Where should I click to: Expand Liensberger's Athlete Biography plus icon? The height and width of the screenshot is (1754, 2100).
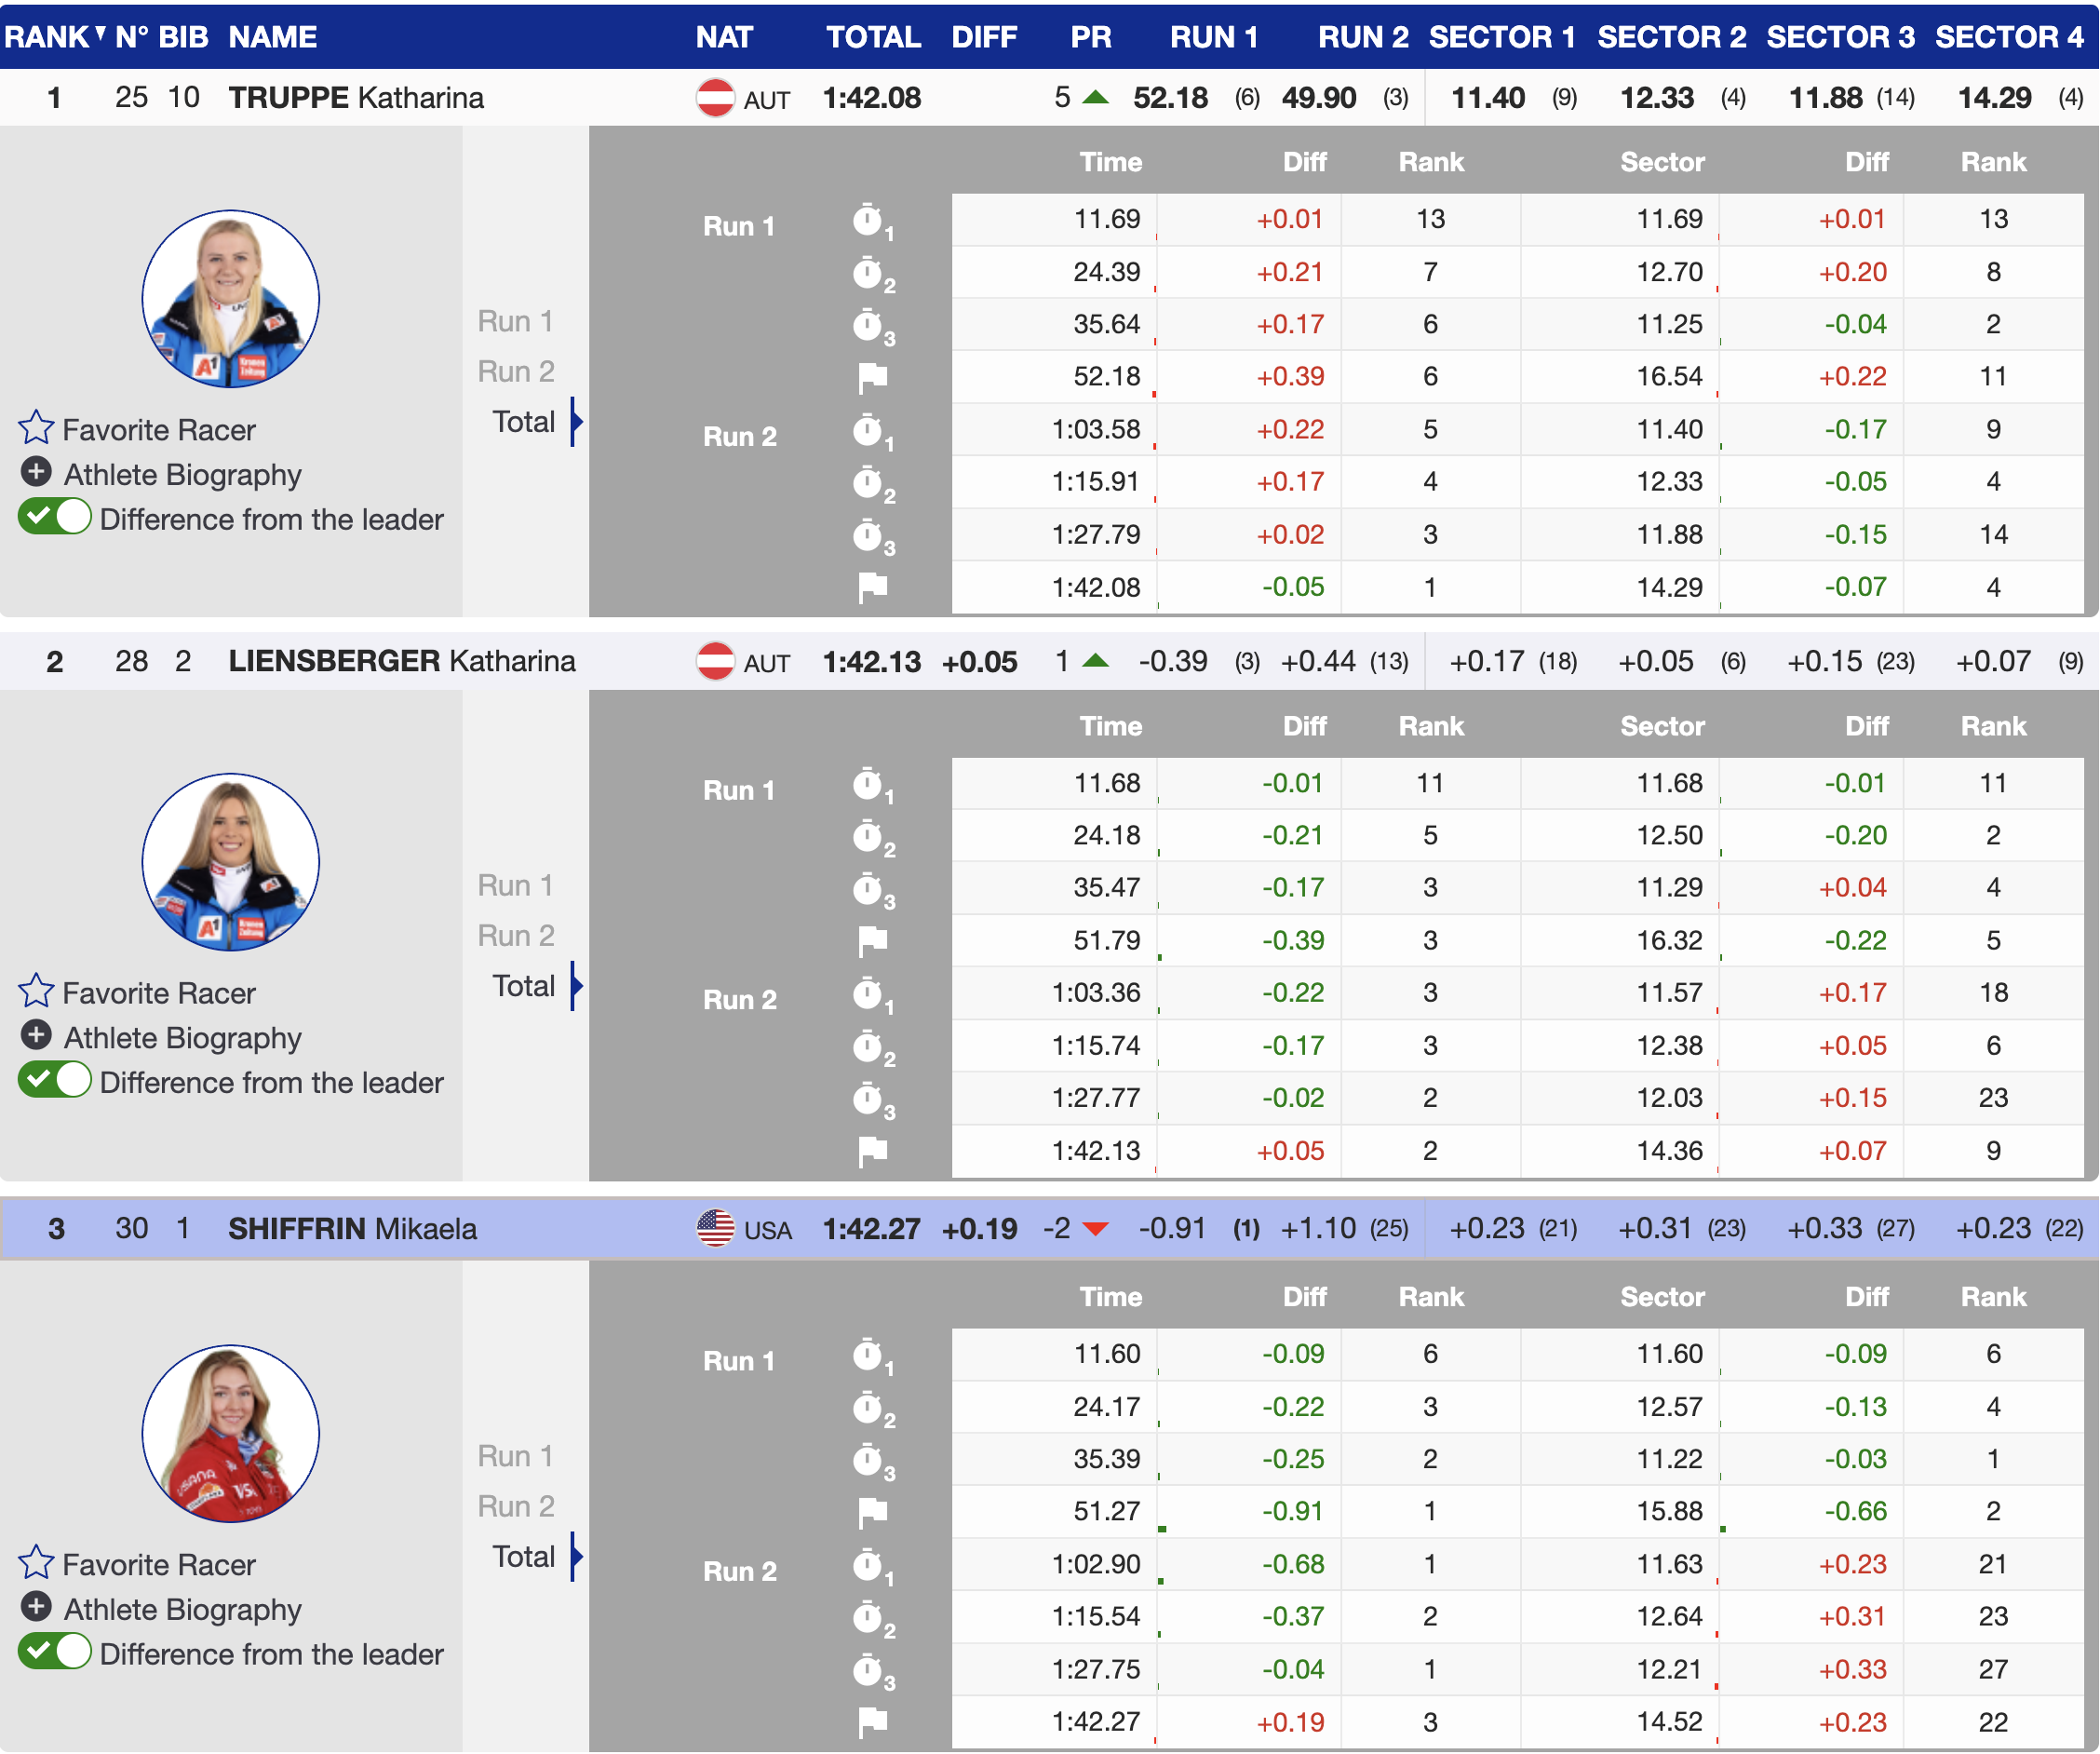[x=36, y=1036]
